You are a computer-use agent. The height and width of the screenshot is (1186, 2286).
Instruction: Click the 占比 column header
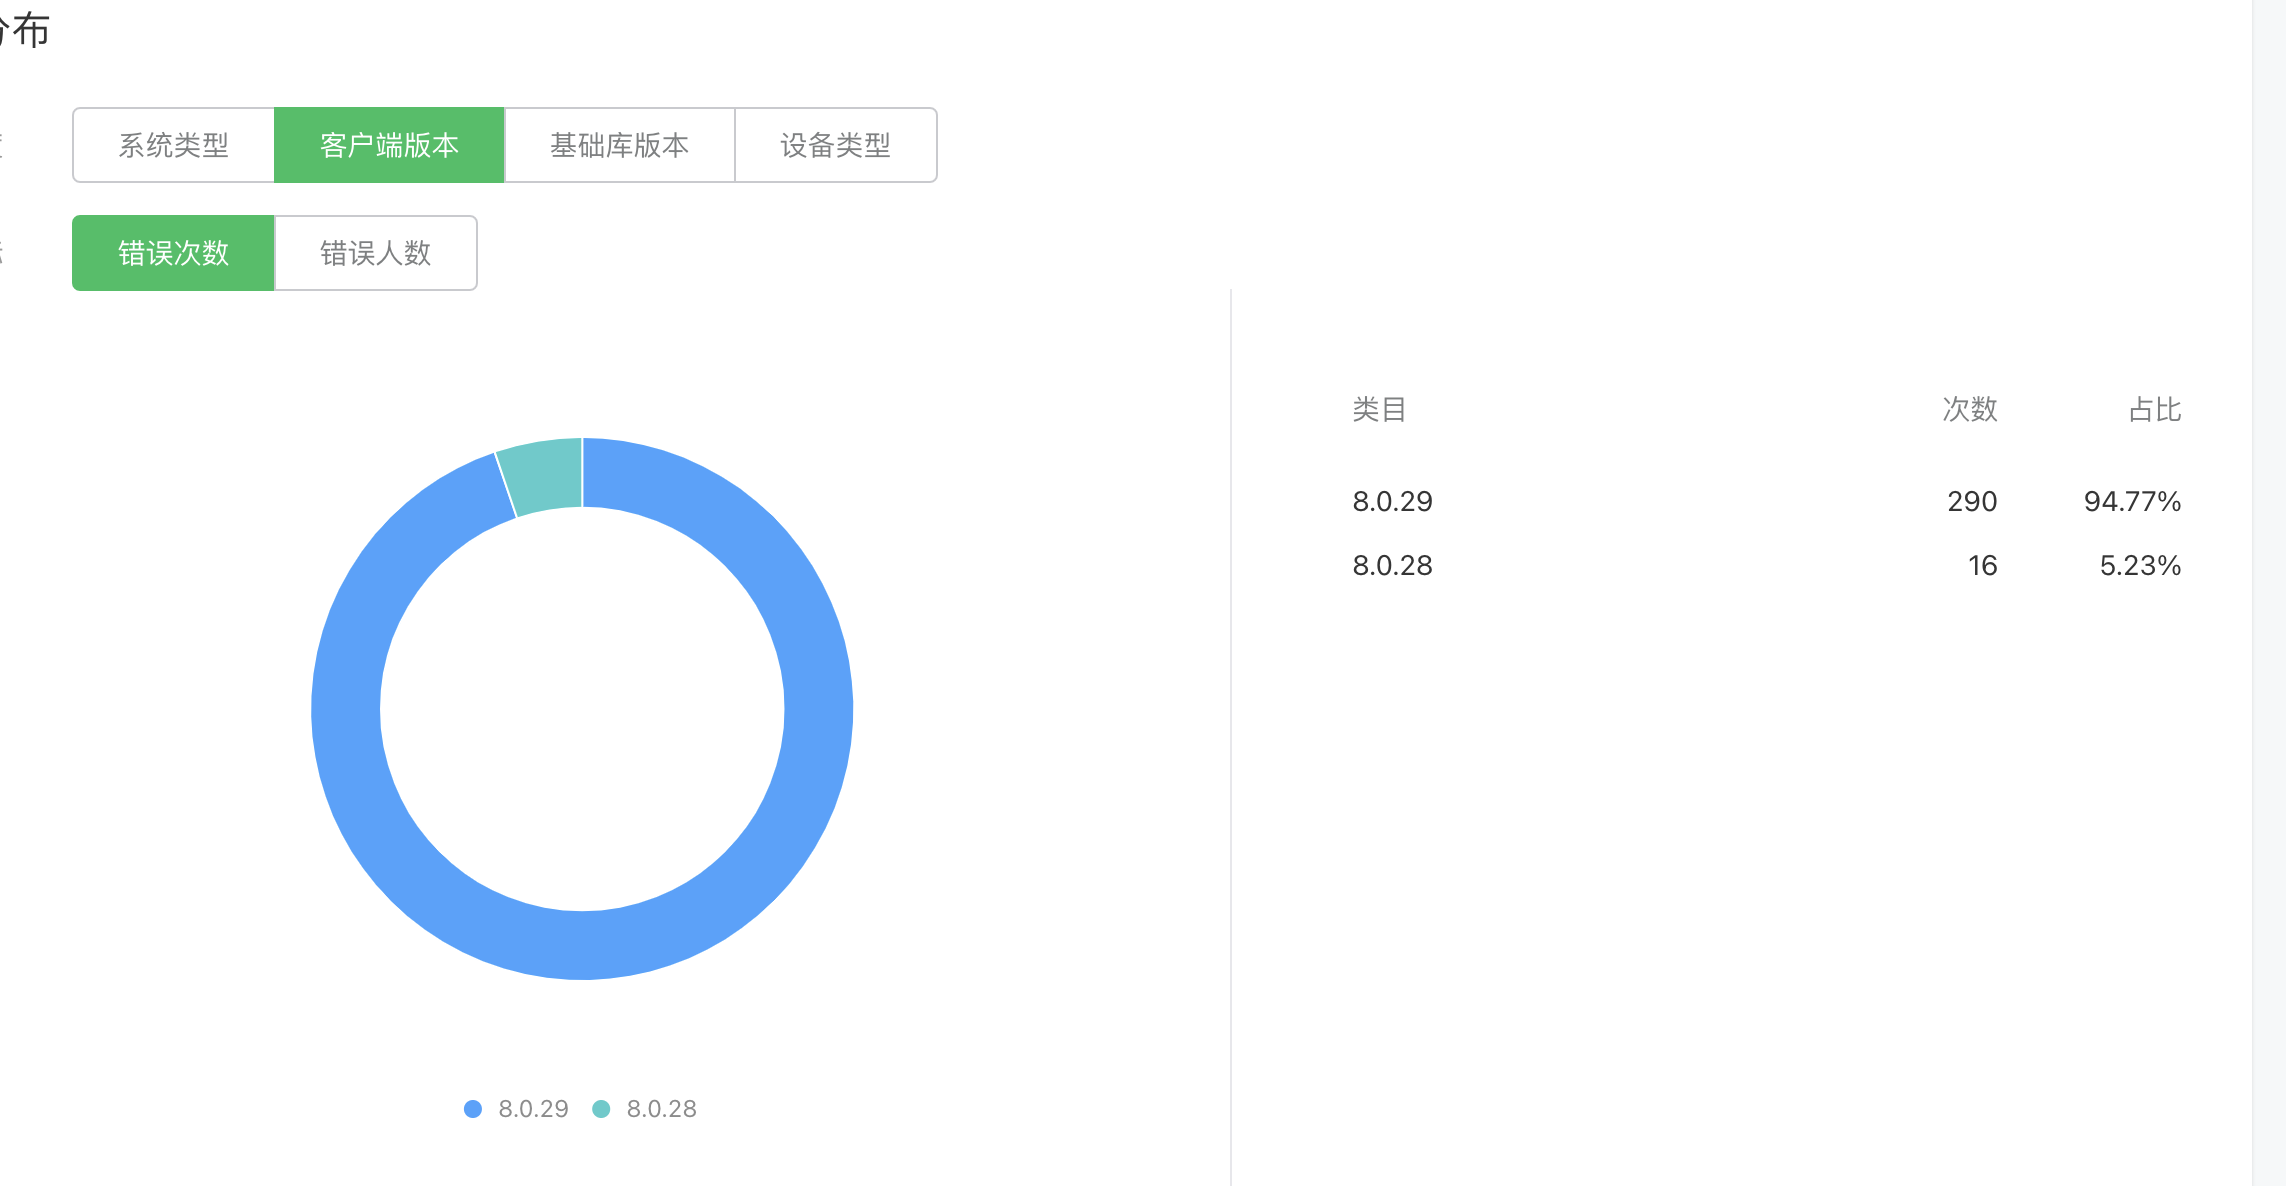click(x=2154, y=409)
